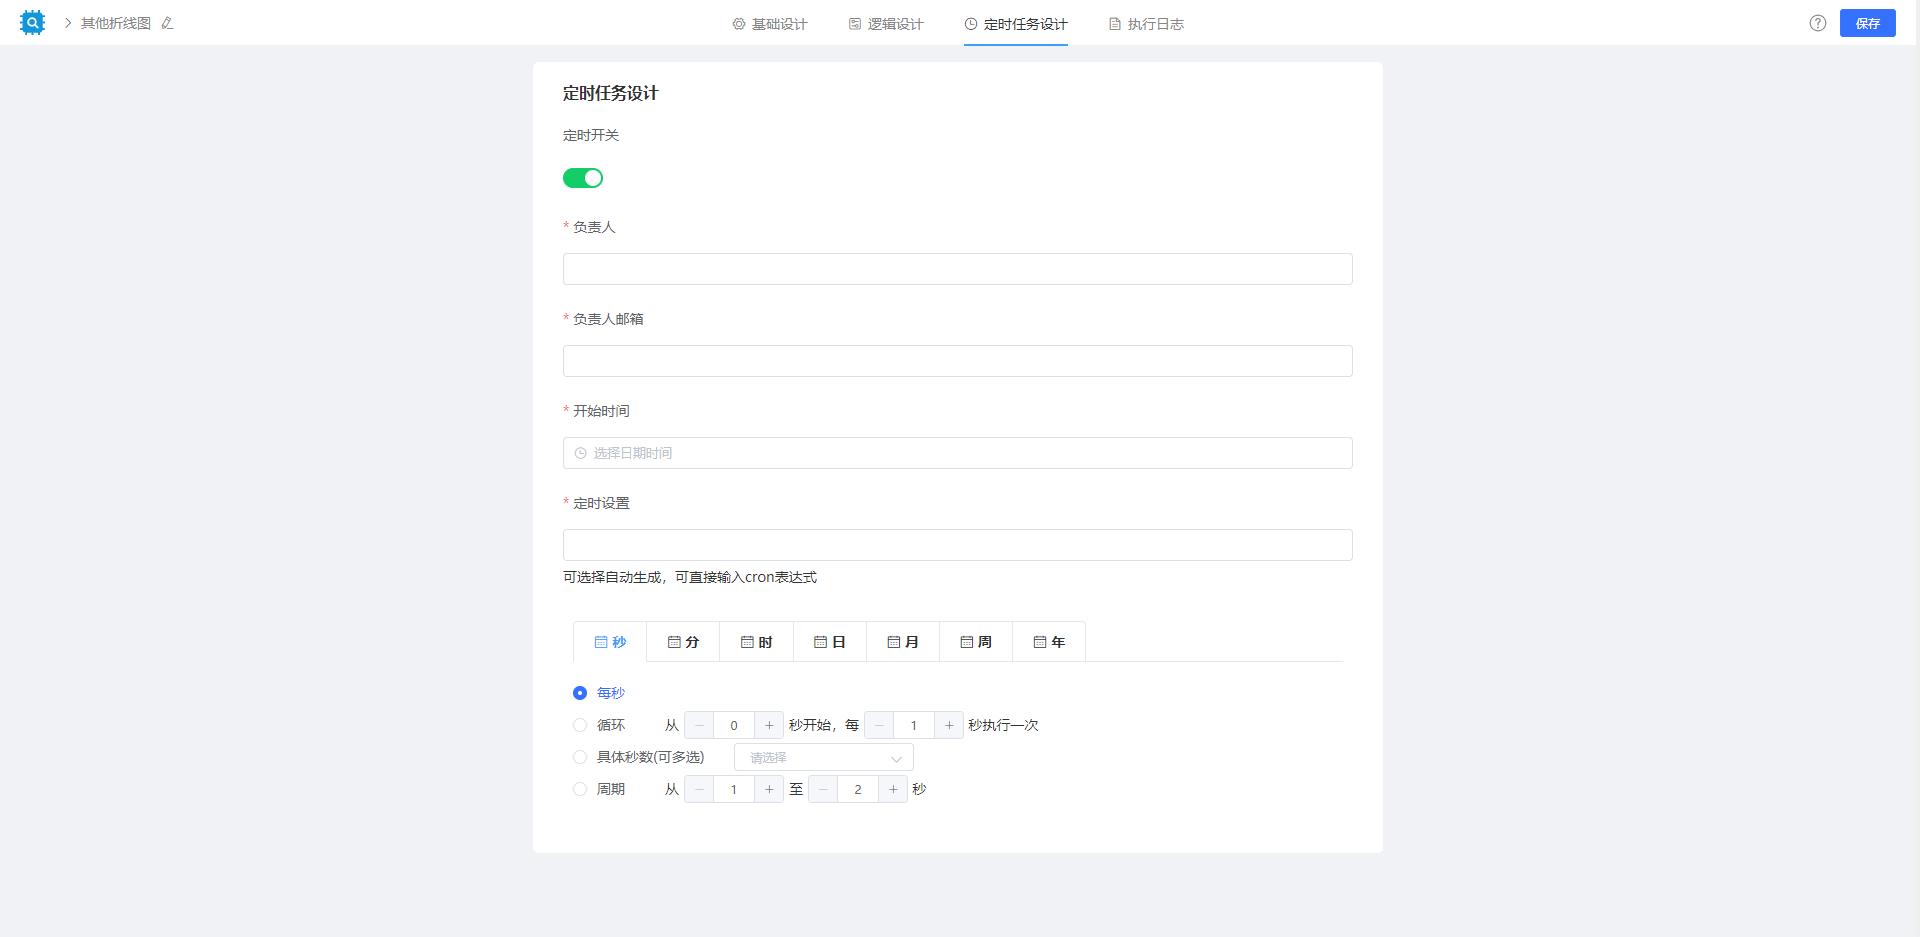Select the 定时任务设计 tab
The height and width of the screenshot is (937, 1920).
pyautogui.click(x=1015, y=24)
